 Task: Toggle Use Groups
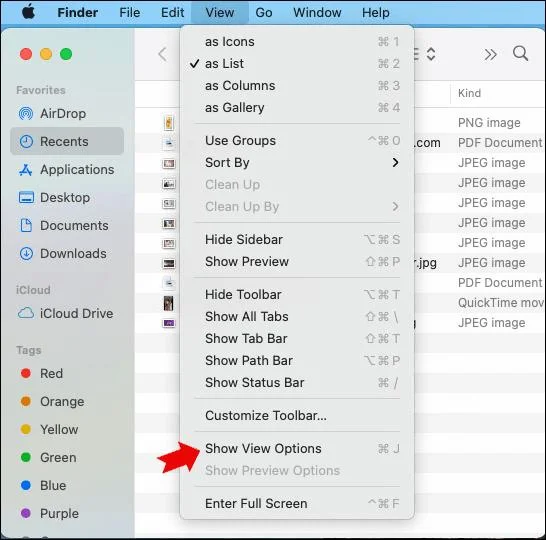pyautogui.click(x=297, y=141)
